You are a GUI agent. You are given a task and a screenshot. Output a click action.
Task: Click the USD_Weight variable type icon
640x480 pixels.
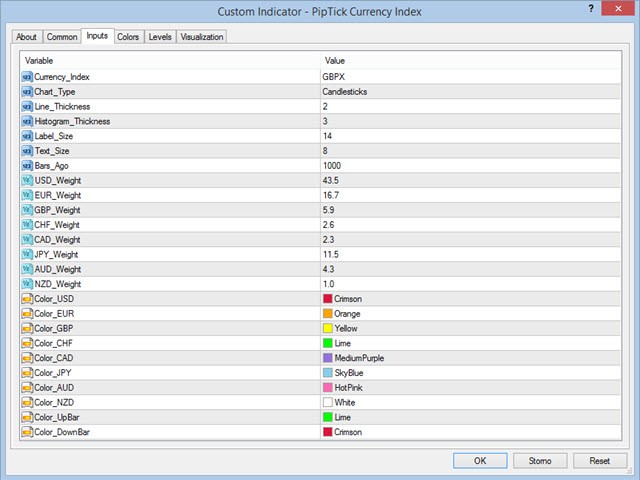[26, 180]
